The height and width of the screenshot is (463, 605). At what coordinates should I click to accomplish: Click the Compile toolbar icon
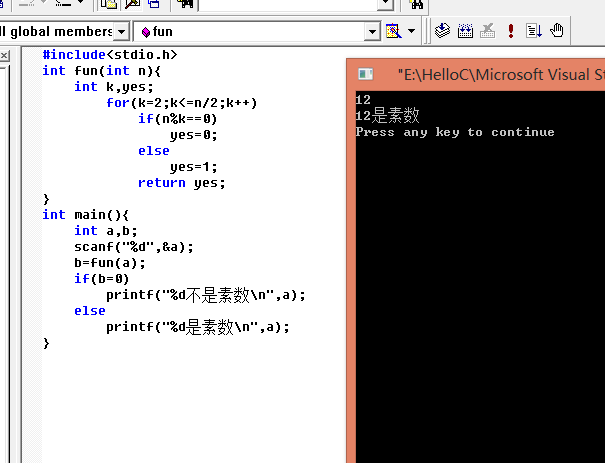442,30
